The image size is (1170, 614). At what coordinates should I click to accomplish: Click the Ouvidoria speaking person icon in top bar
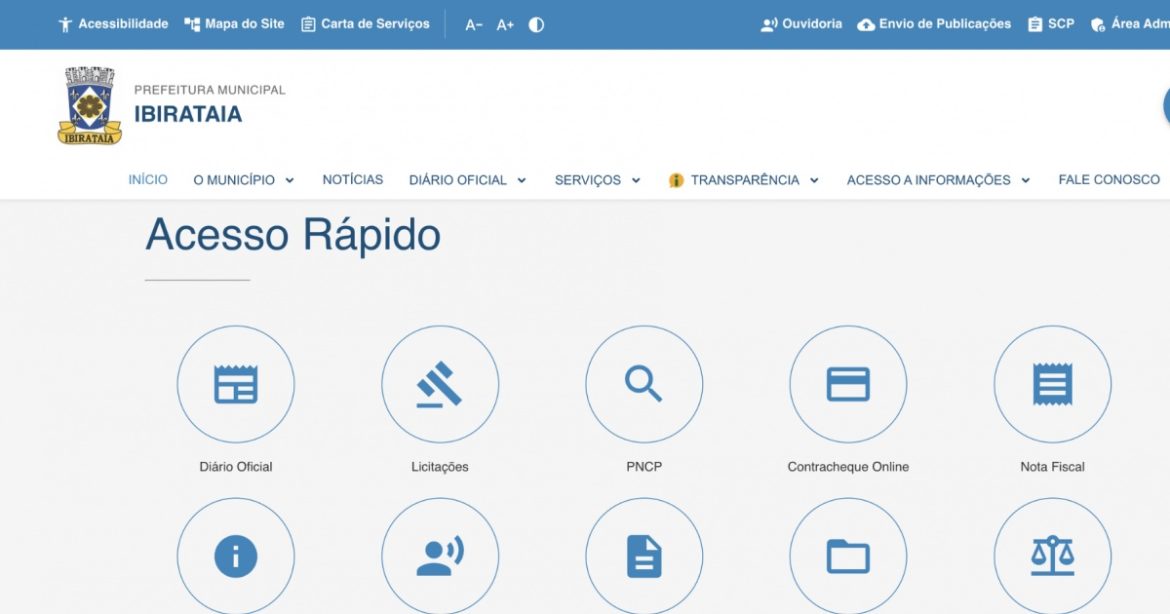pos(769,25)
